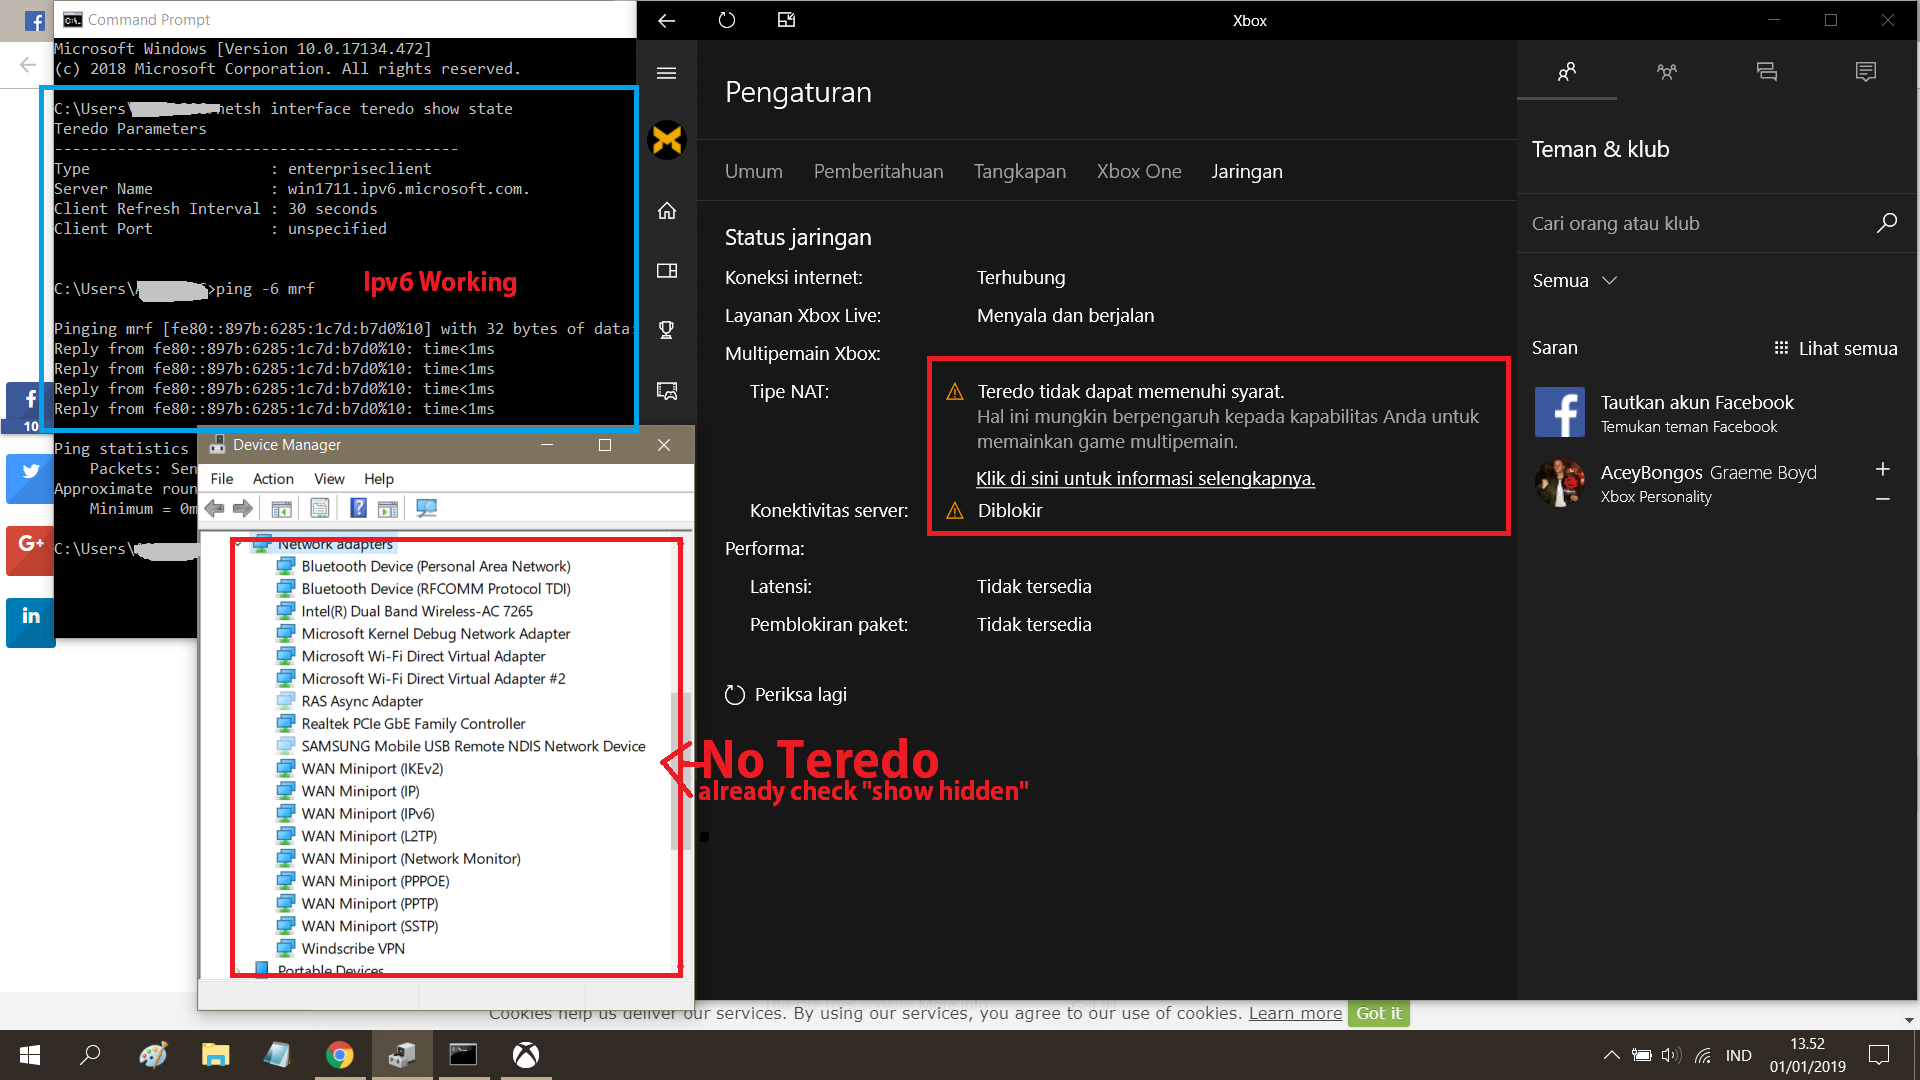Open Device Manager File menu
This screenshot has height=1080, width=1920.
[x=222, y=479]
